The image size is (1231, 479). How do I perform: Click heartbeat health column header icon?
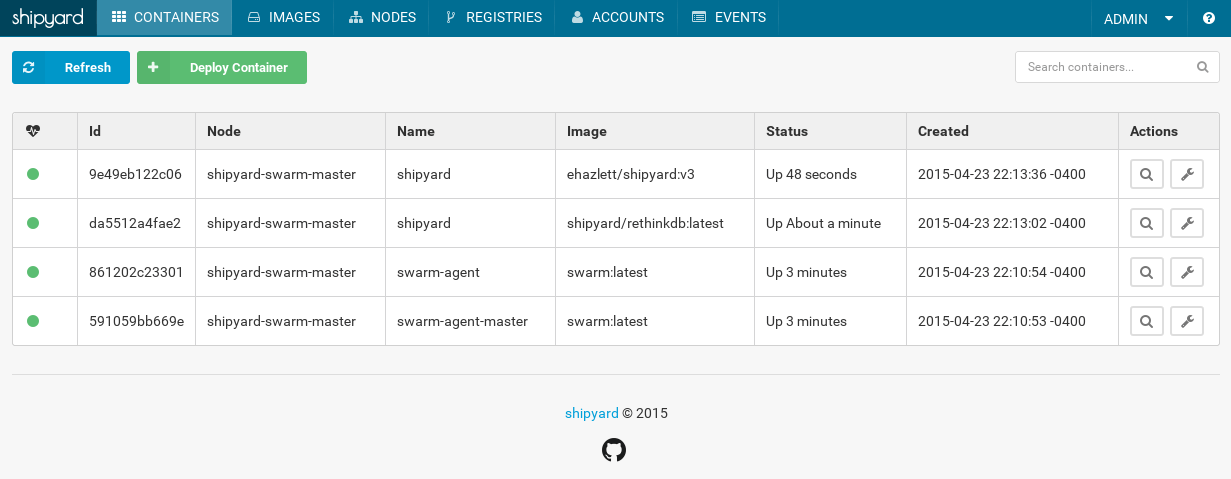coord(34,131)
